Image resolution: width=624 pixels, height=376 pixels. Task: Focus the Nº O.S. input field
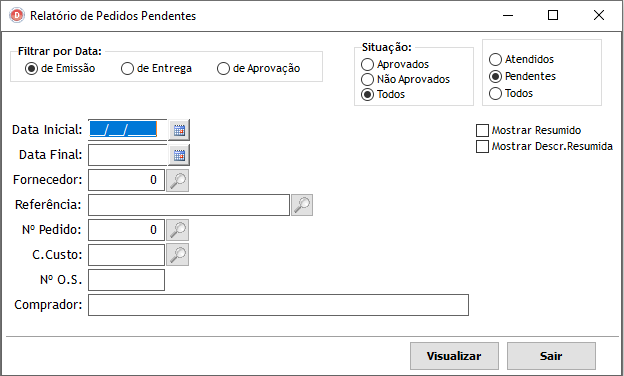[126, 280]
